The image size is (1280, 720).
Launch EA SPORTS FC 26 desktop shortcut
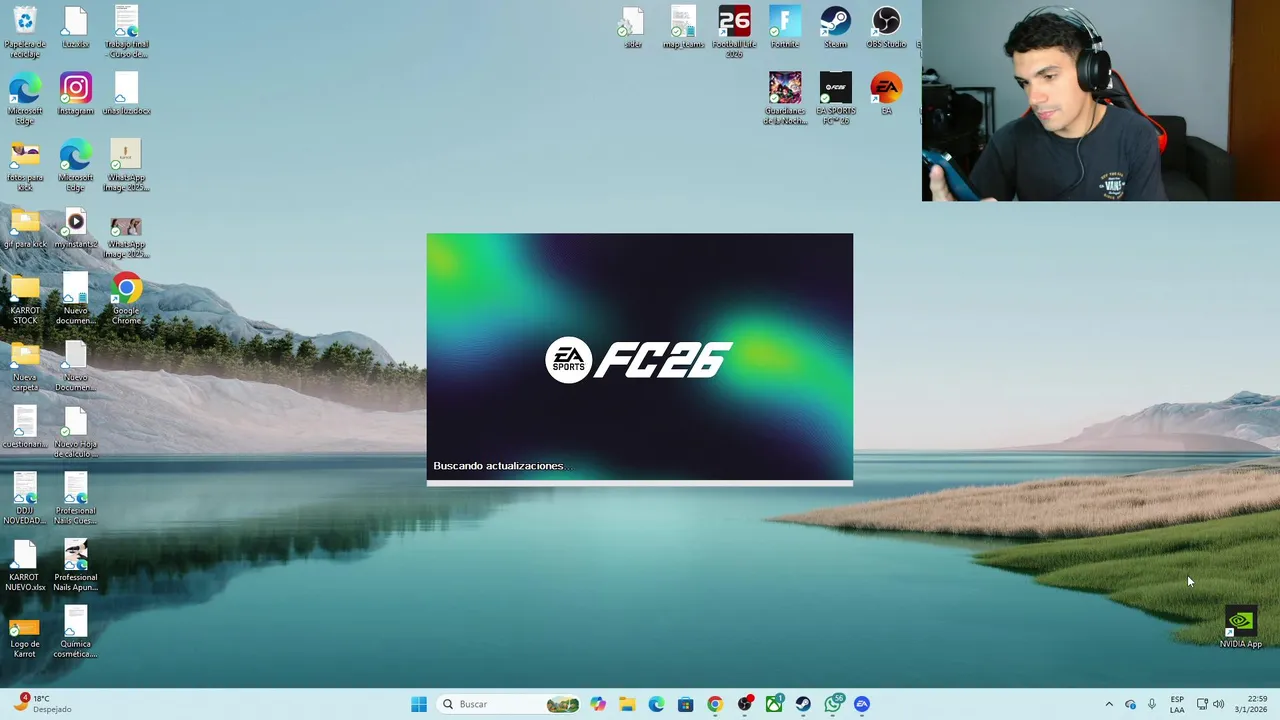click(835, 98)
